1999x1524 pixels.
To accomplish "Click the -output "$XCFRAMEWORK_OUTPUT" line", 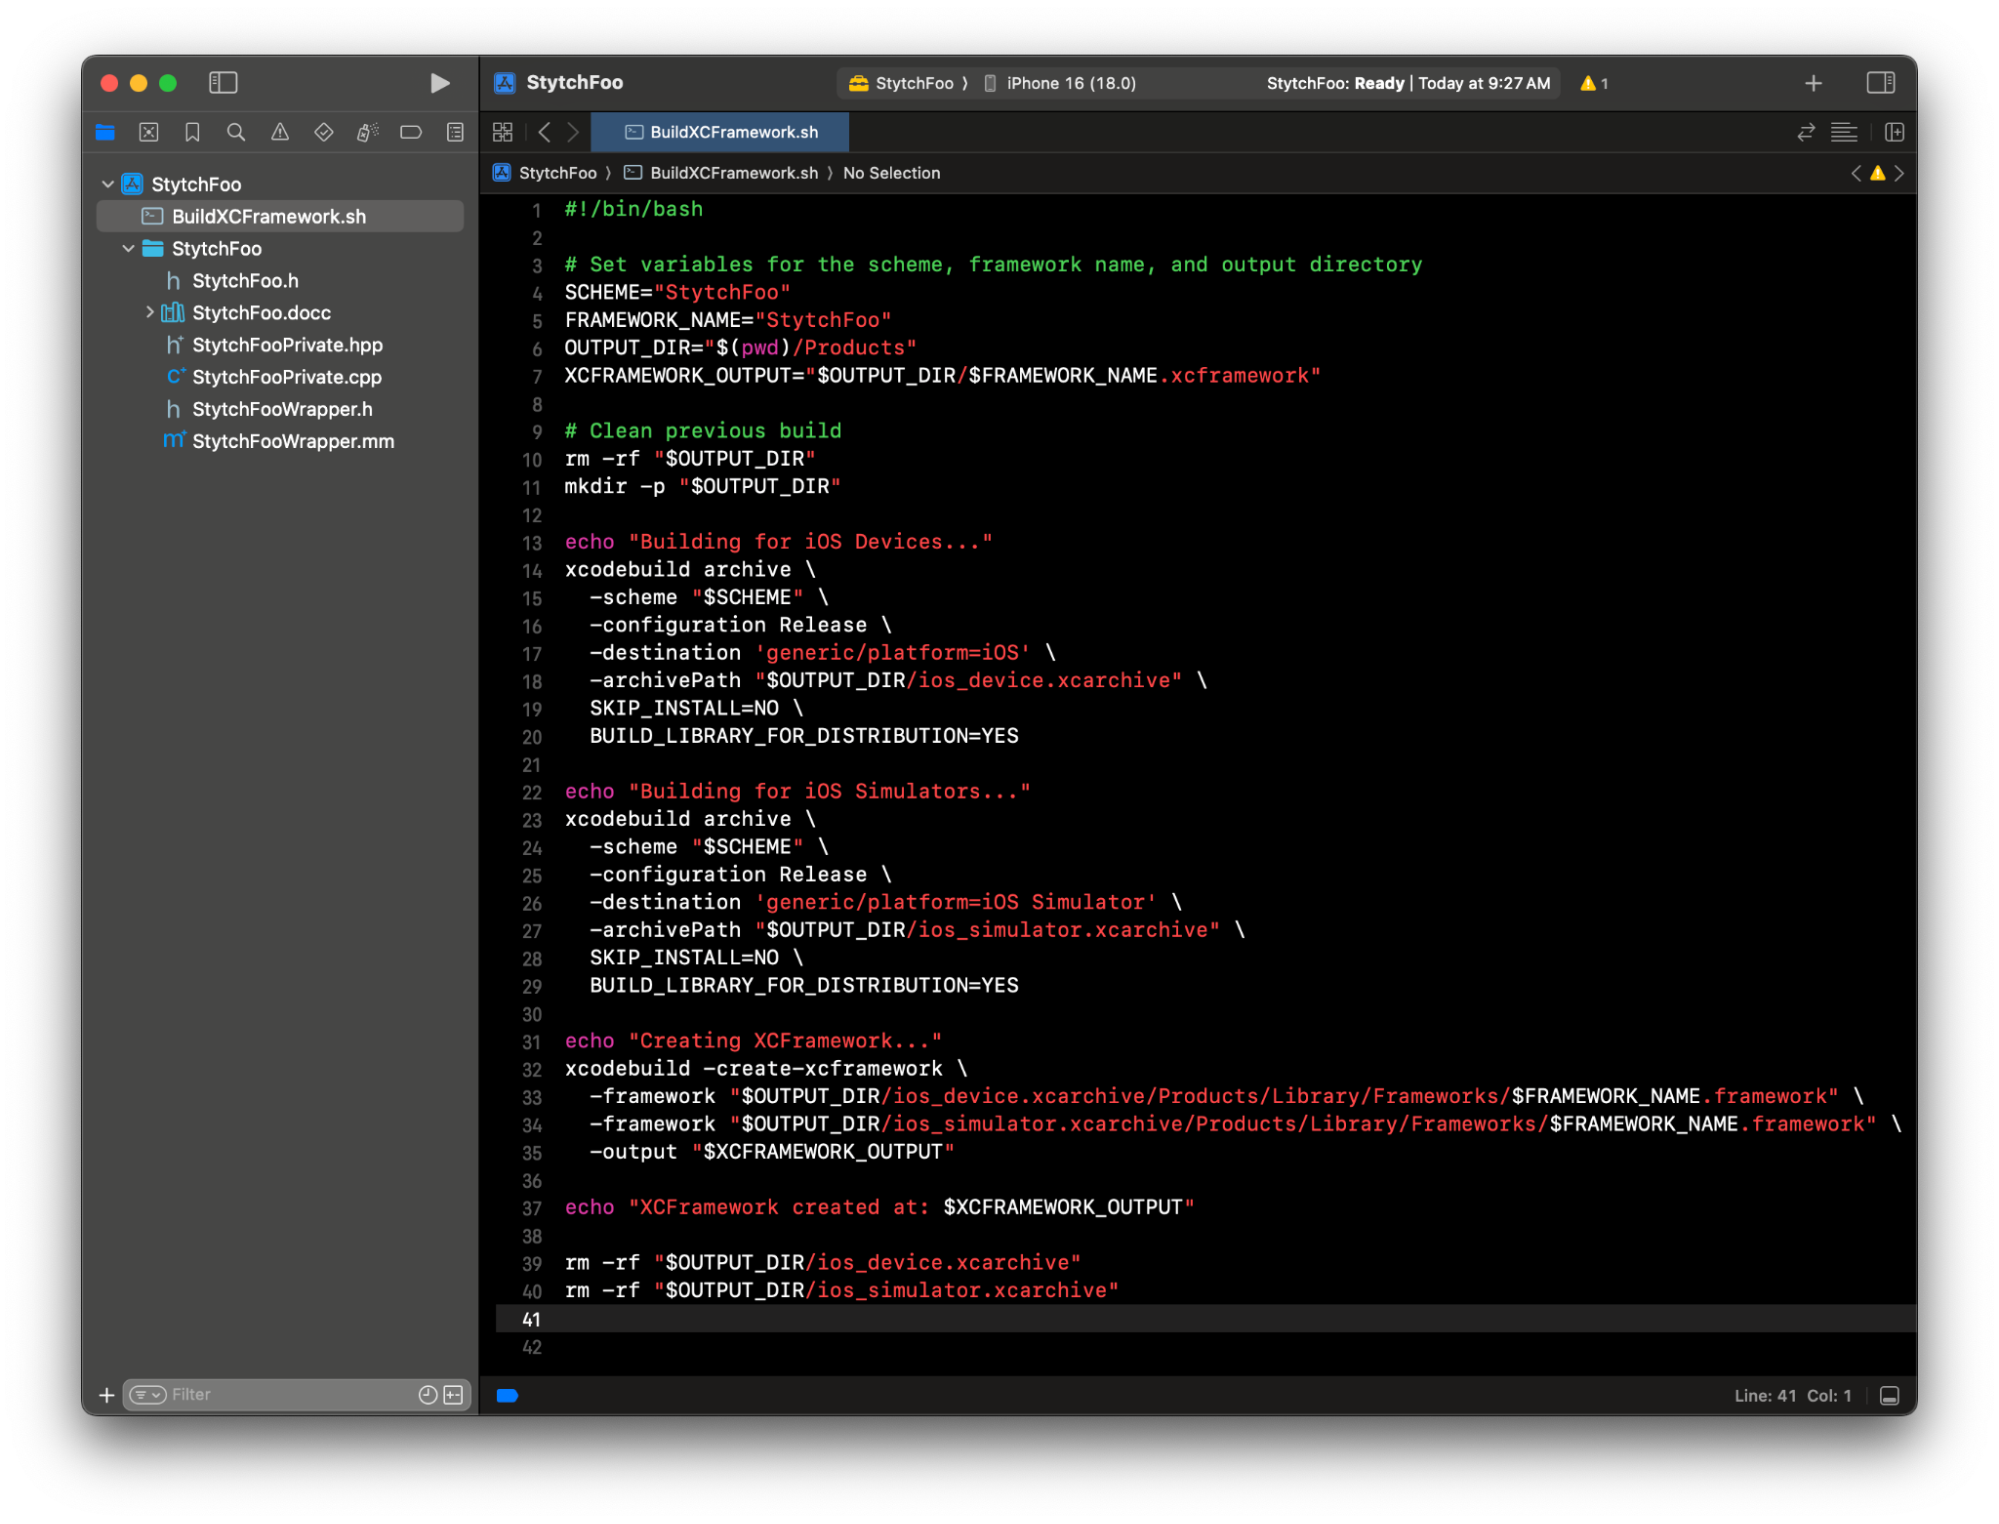I will coord(771,1152).
